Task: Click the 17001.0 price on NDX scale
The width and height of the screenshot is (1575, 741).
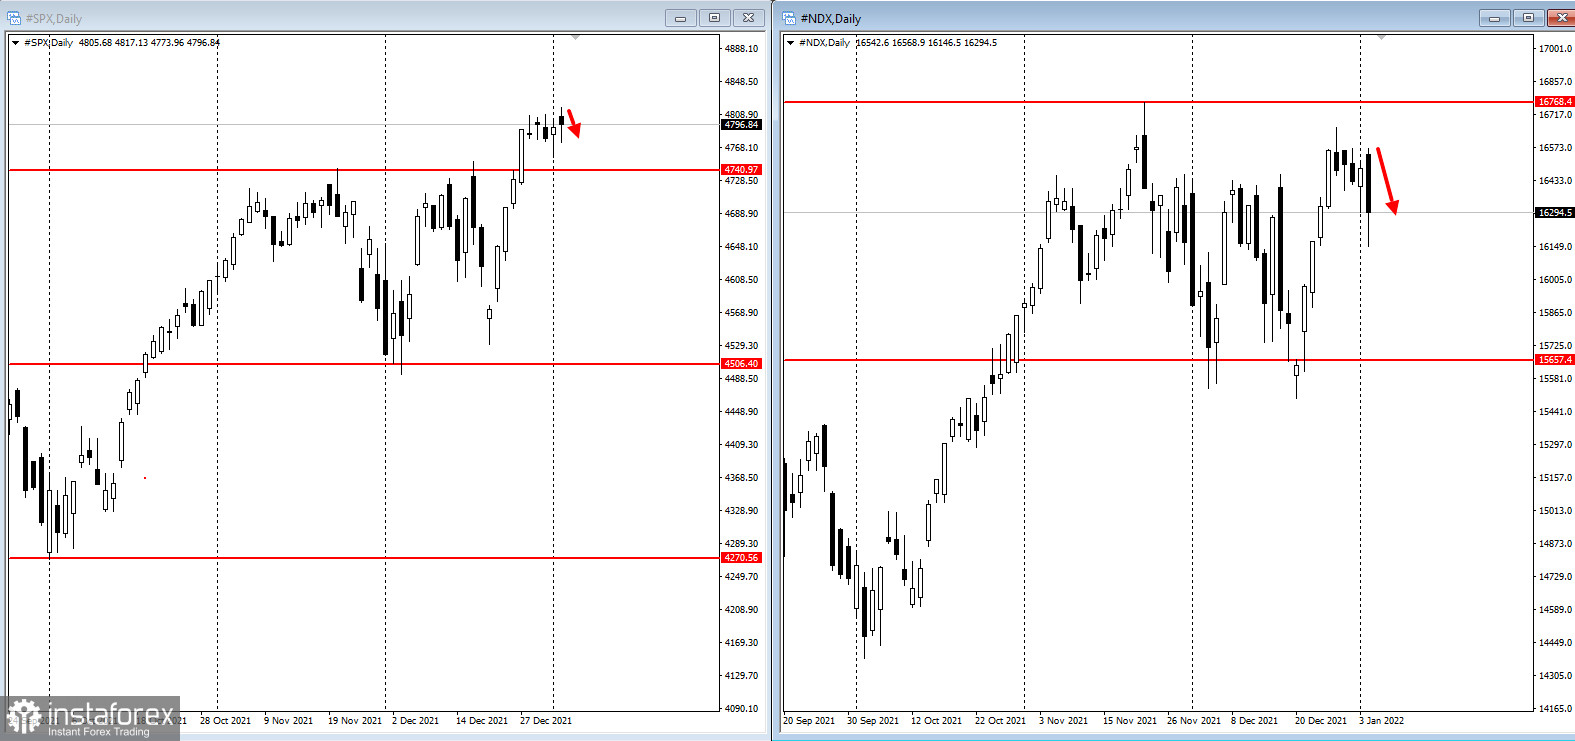Action: [x=1555, y=49]
